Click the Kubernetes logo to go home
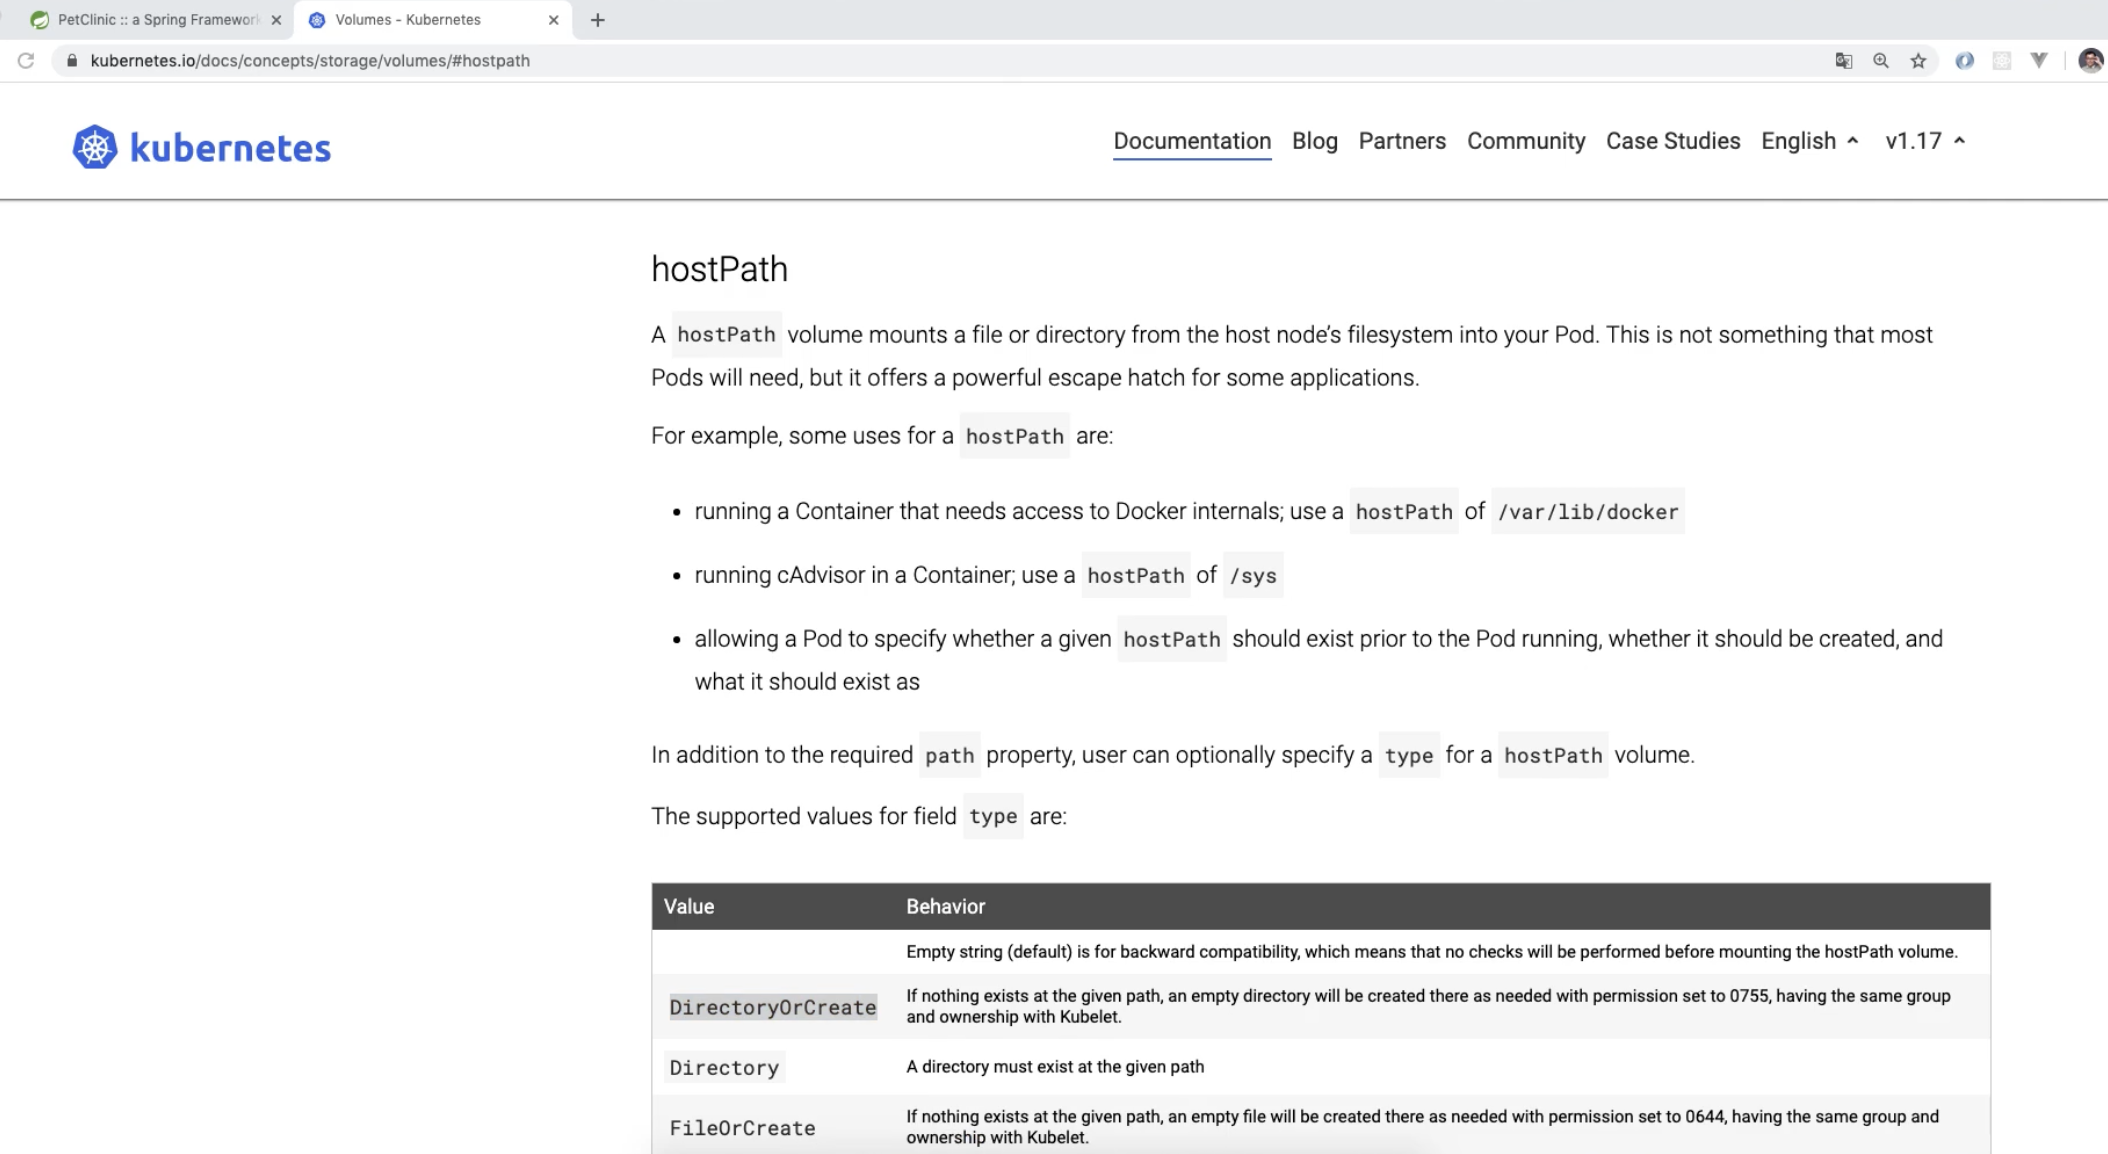The height and width of the screenshot is (1154, 2108). point(201,147)
